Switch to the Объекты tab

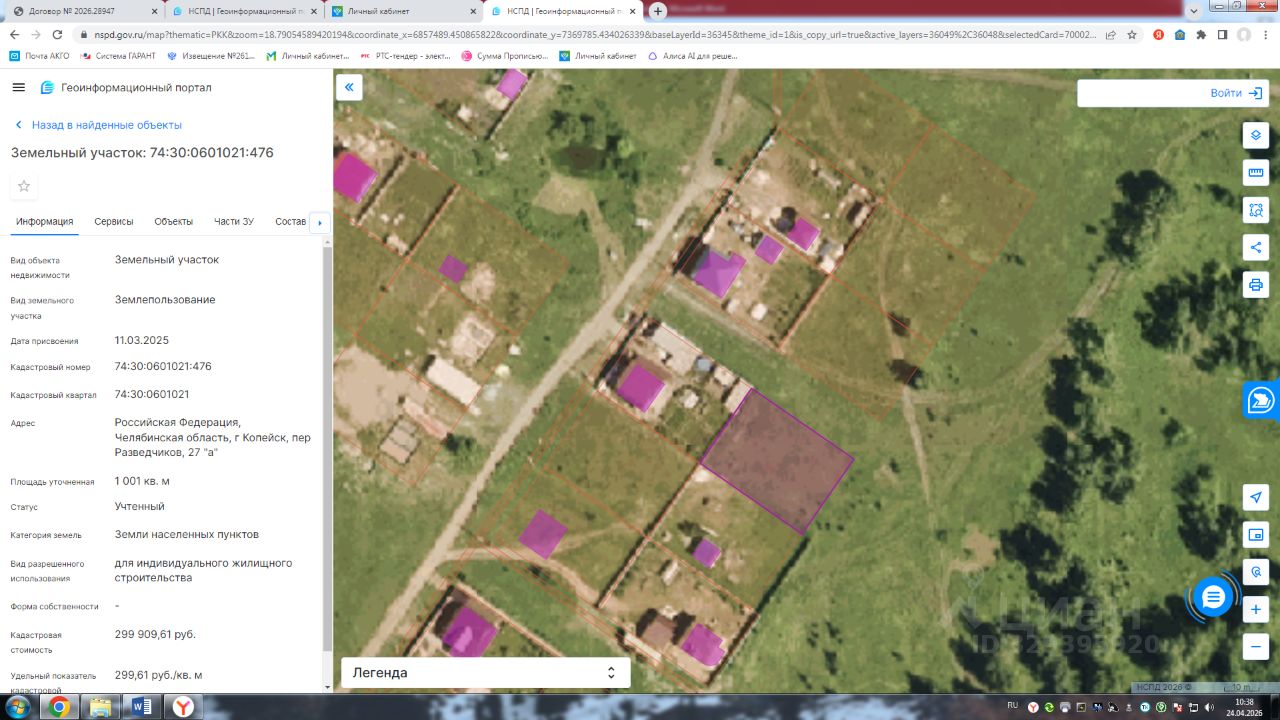174,222
